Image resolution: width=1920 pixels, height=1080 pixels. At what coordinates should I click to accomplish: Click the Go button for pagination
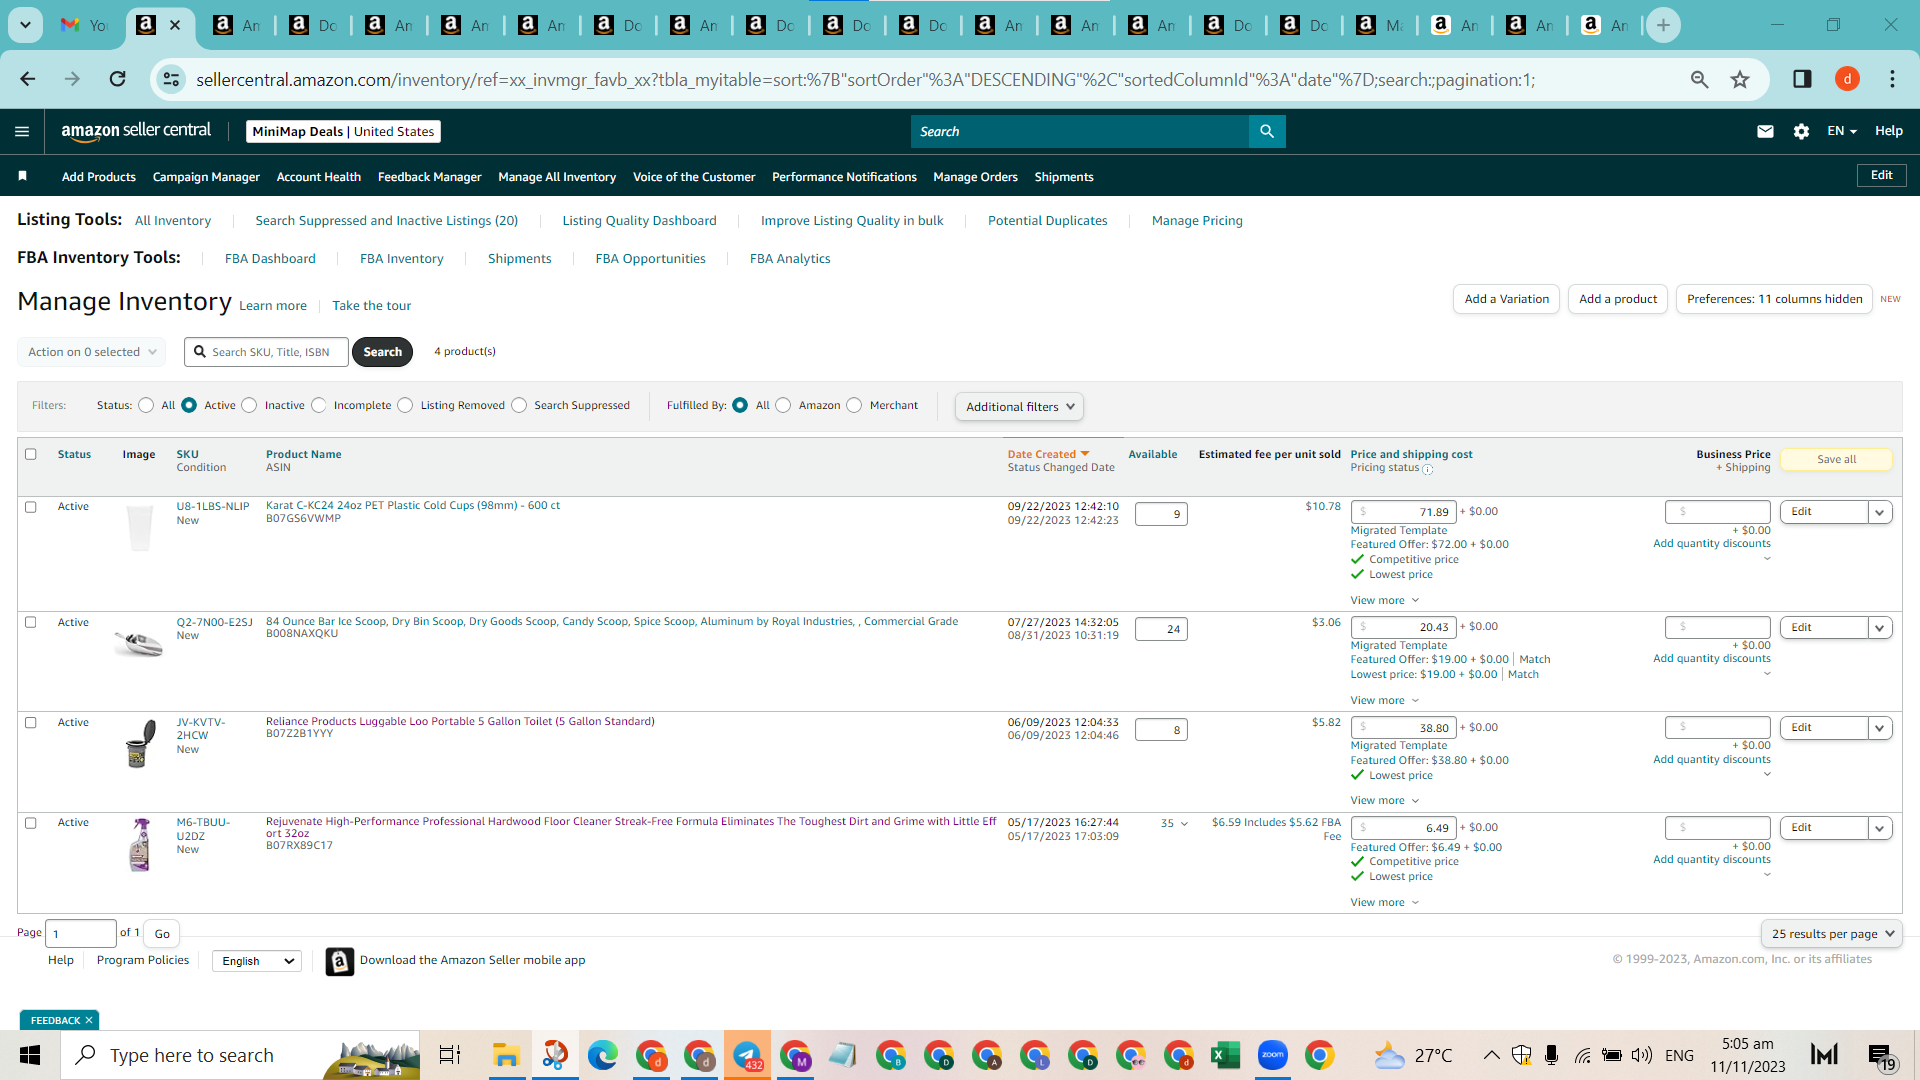(x=162, y=934)
